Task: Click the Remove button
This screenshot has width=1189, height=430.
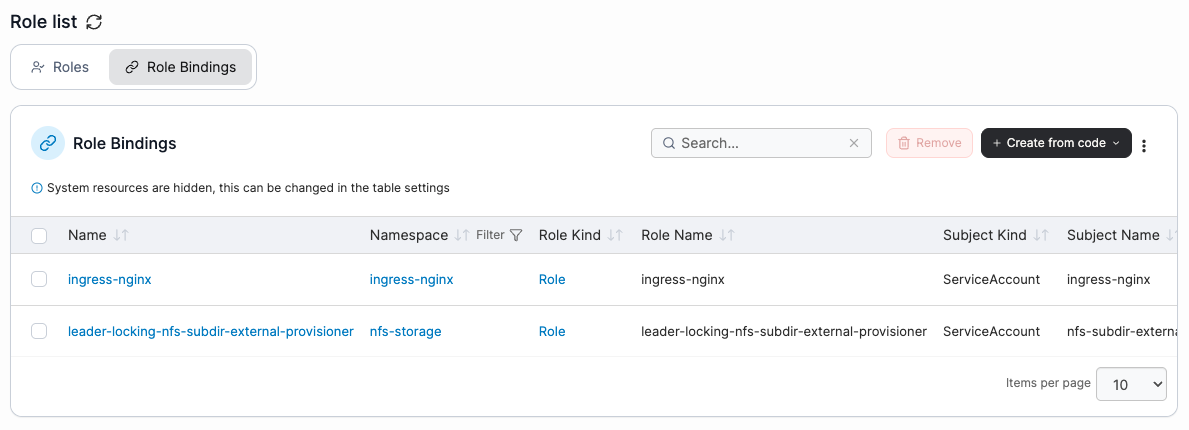Action: click(930, 143)
